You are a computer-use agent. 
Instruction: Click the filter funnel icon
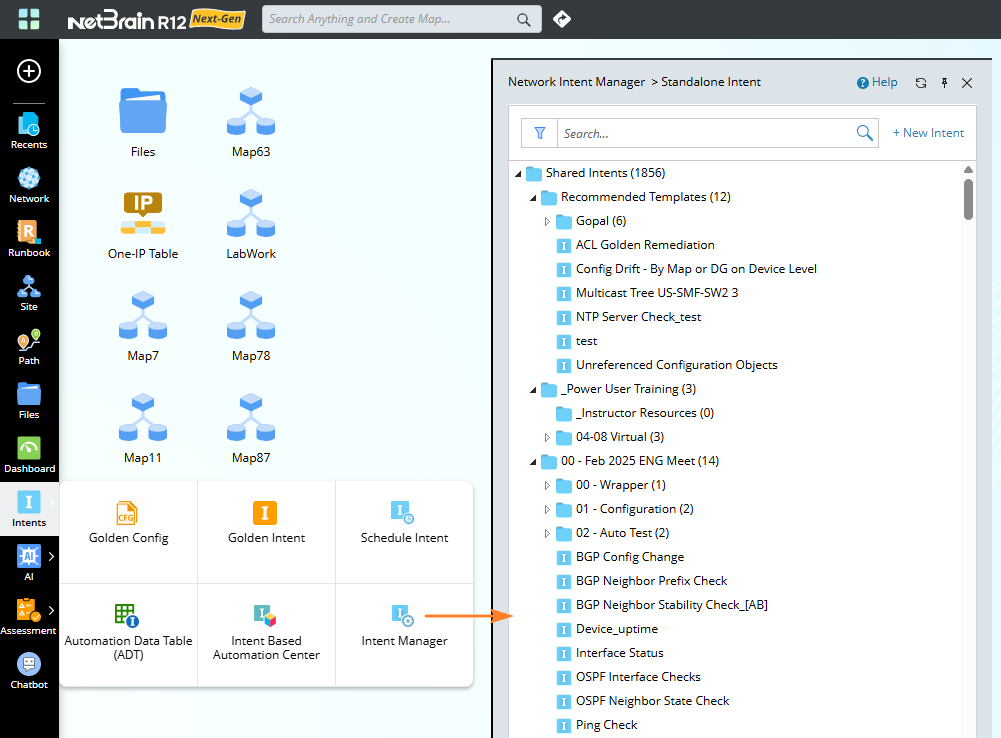(x=540, y=133)
